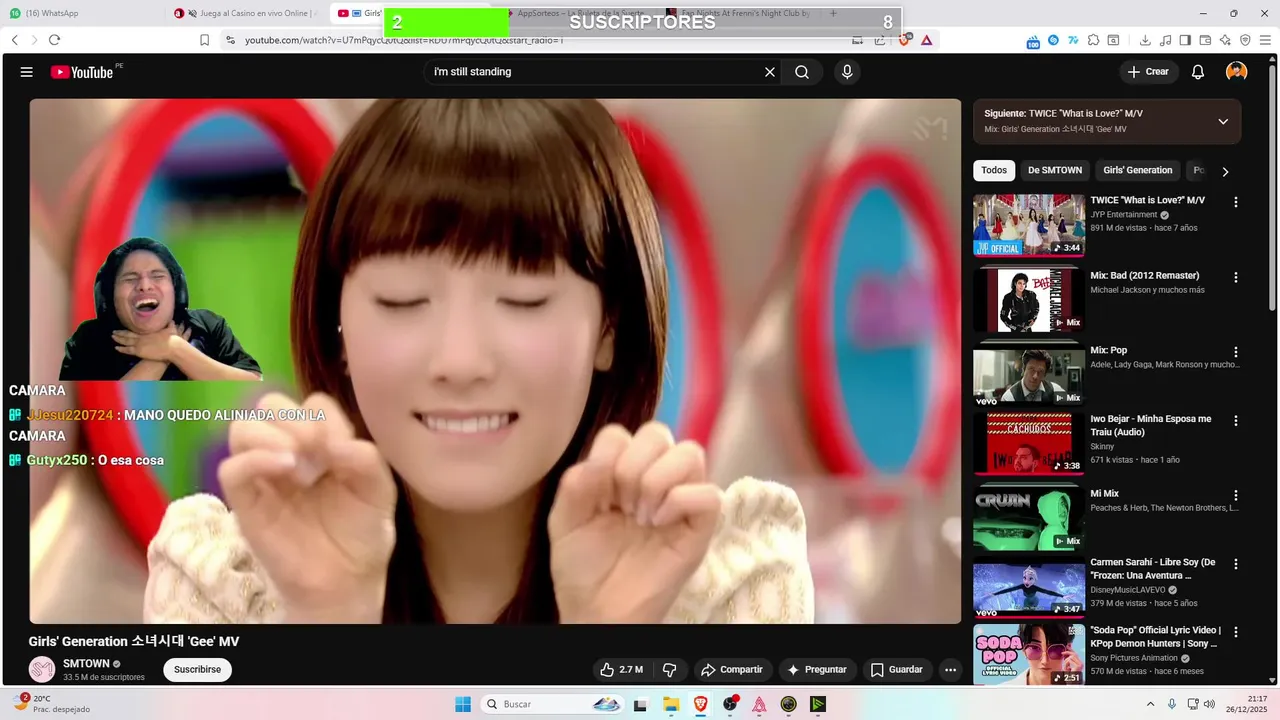Select the De SMTOWN filter chip
The image size is (1280, 720).
pos(1055,170)
